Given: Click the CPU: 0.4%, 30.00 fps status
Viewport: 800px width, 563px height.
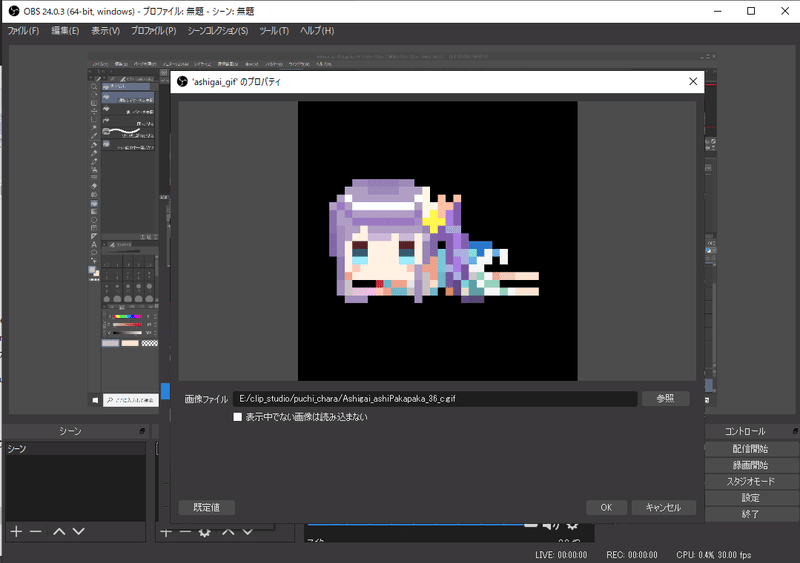Looking at the screenshot, I should tap(714, 555).
